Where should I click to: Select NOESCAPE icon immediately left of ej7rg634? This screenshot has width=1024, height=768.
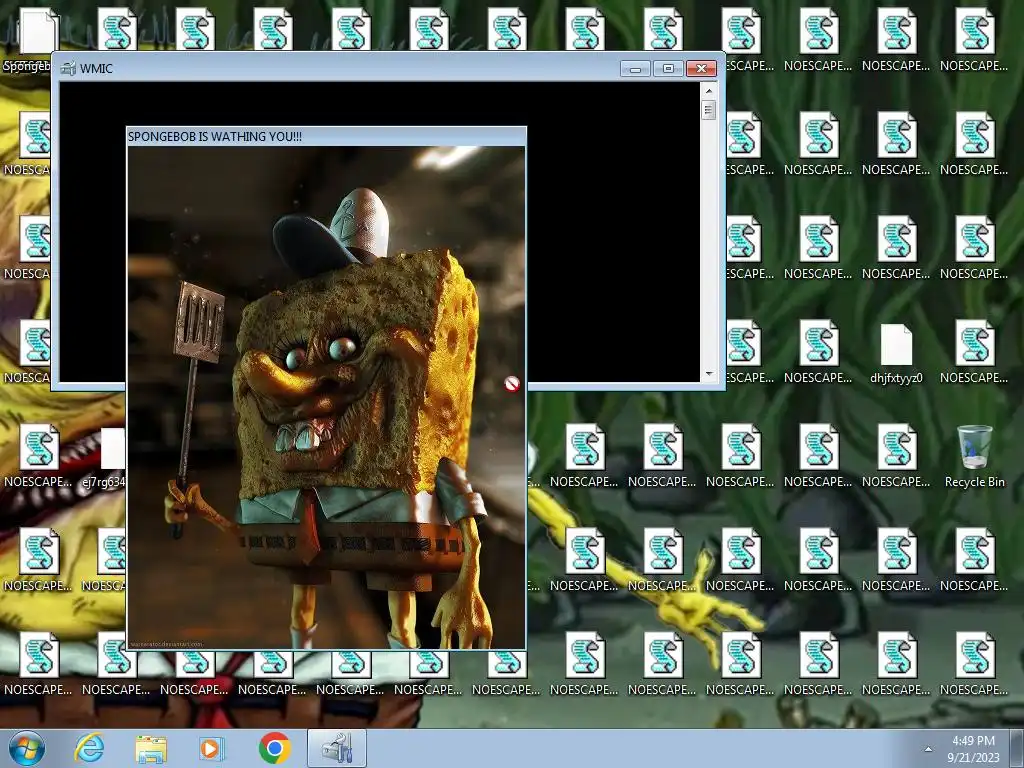(39, 455)
